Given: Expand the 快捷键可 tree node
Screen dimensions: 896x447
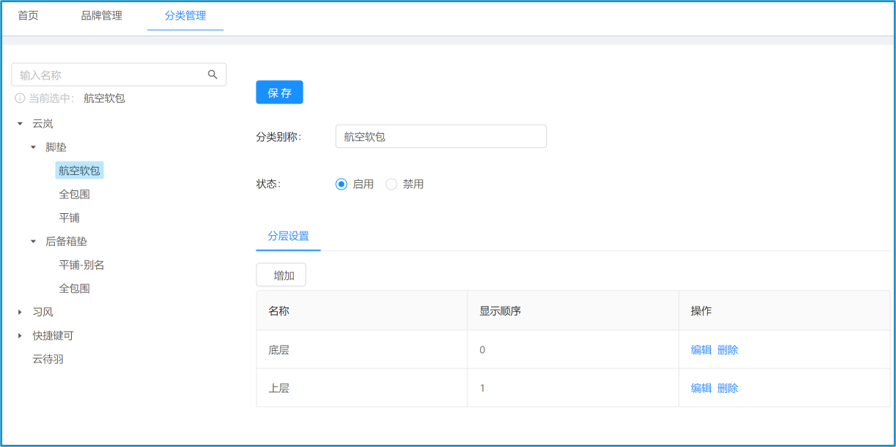Looking at the screenshot, I should tap(20, 336).
